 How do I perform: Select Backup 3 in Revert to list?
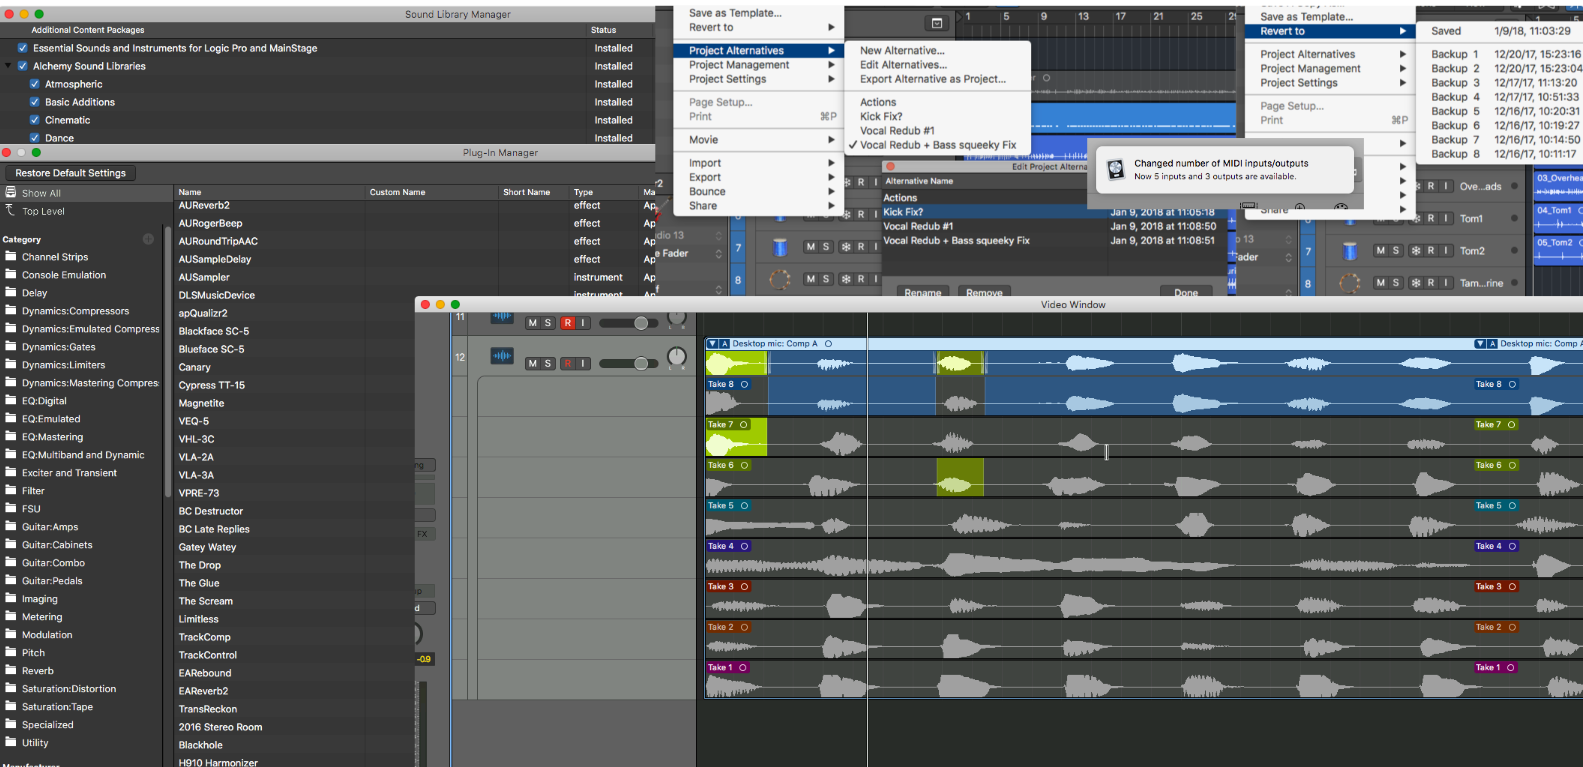point(1454,83)
